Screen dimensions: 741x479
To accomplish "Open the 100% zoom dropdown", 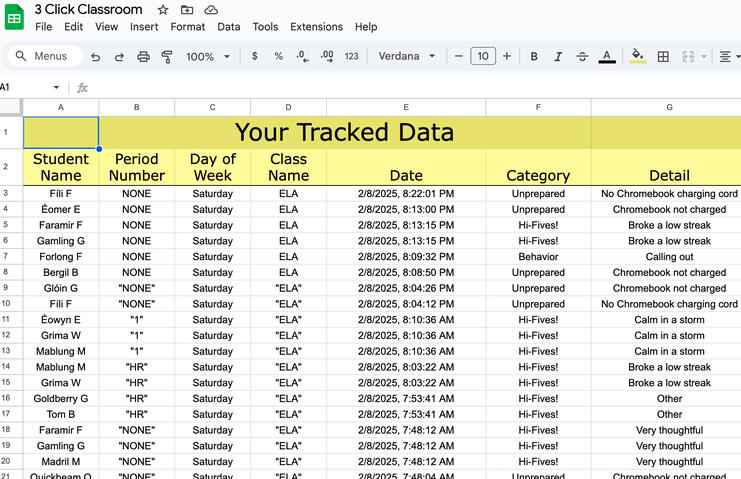I will (x=208, y=57).
